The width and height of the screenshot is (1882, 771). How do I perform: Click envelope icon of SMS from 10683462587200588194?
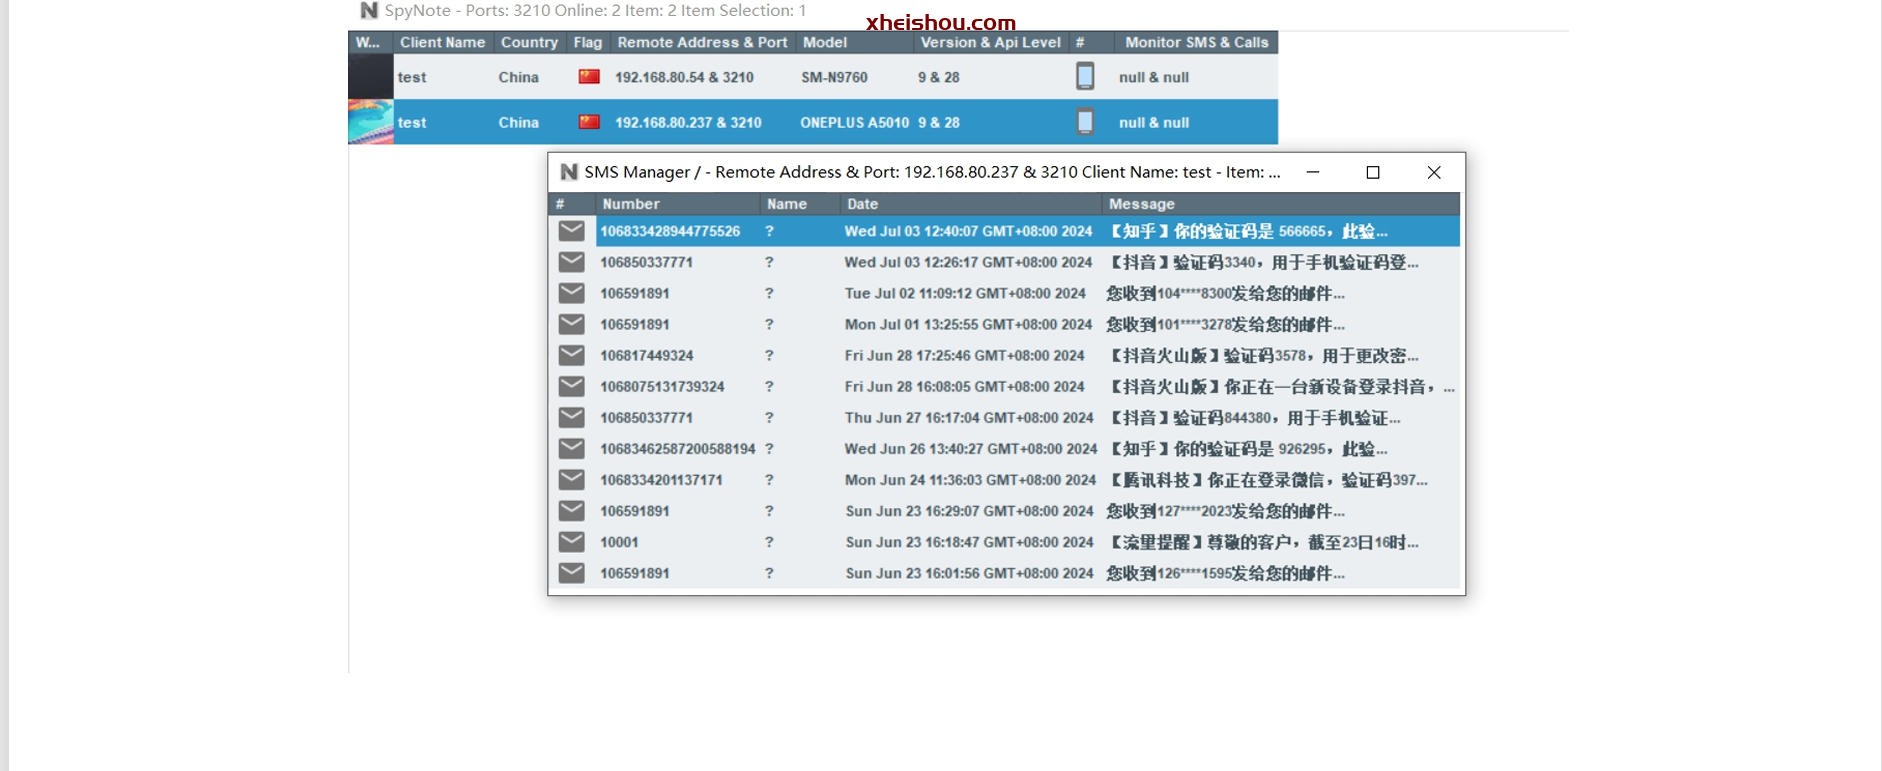click(571, 448)
